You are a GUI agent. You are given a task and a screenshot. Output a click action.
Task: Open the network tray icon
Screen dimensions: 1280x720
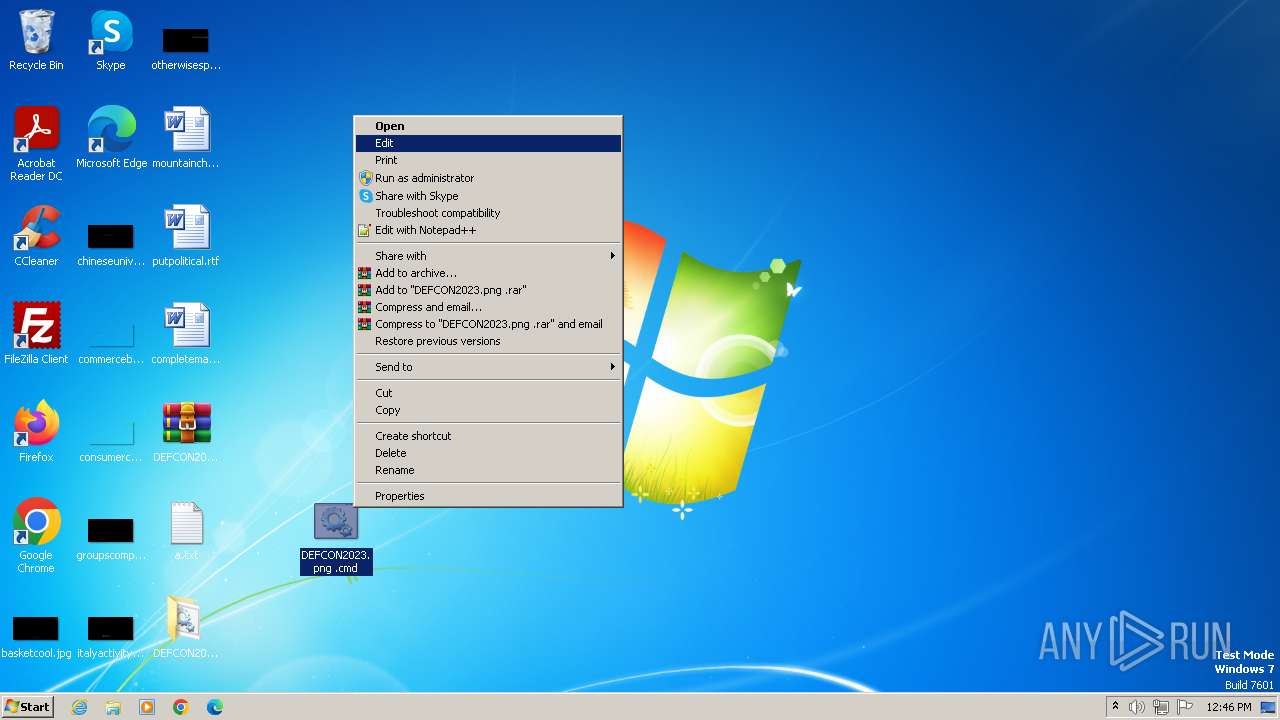(1161, 707)
